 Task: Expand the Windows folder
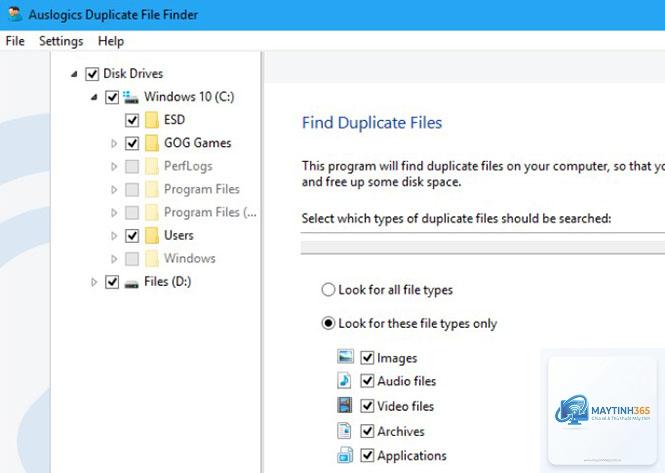pos(114,259)
